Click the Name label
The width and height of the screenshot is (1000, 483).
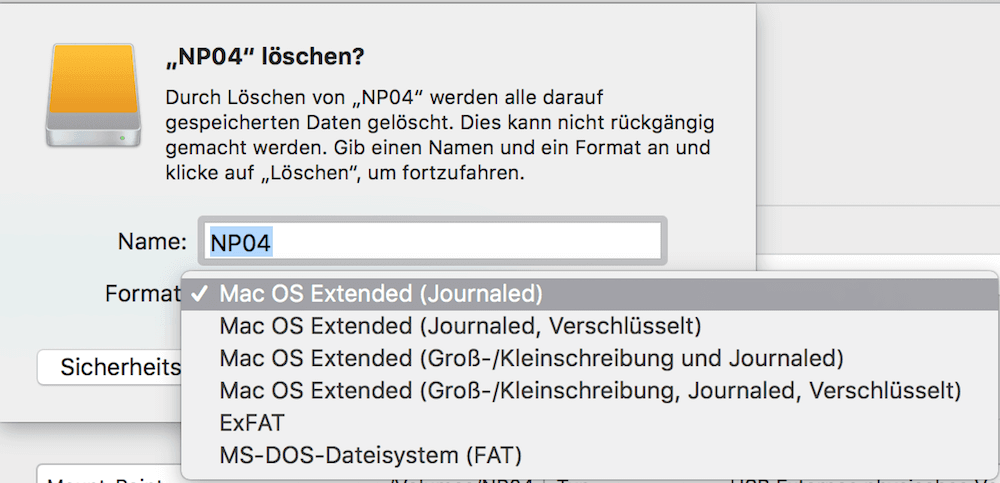pos(152,241)
